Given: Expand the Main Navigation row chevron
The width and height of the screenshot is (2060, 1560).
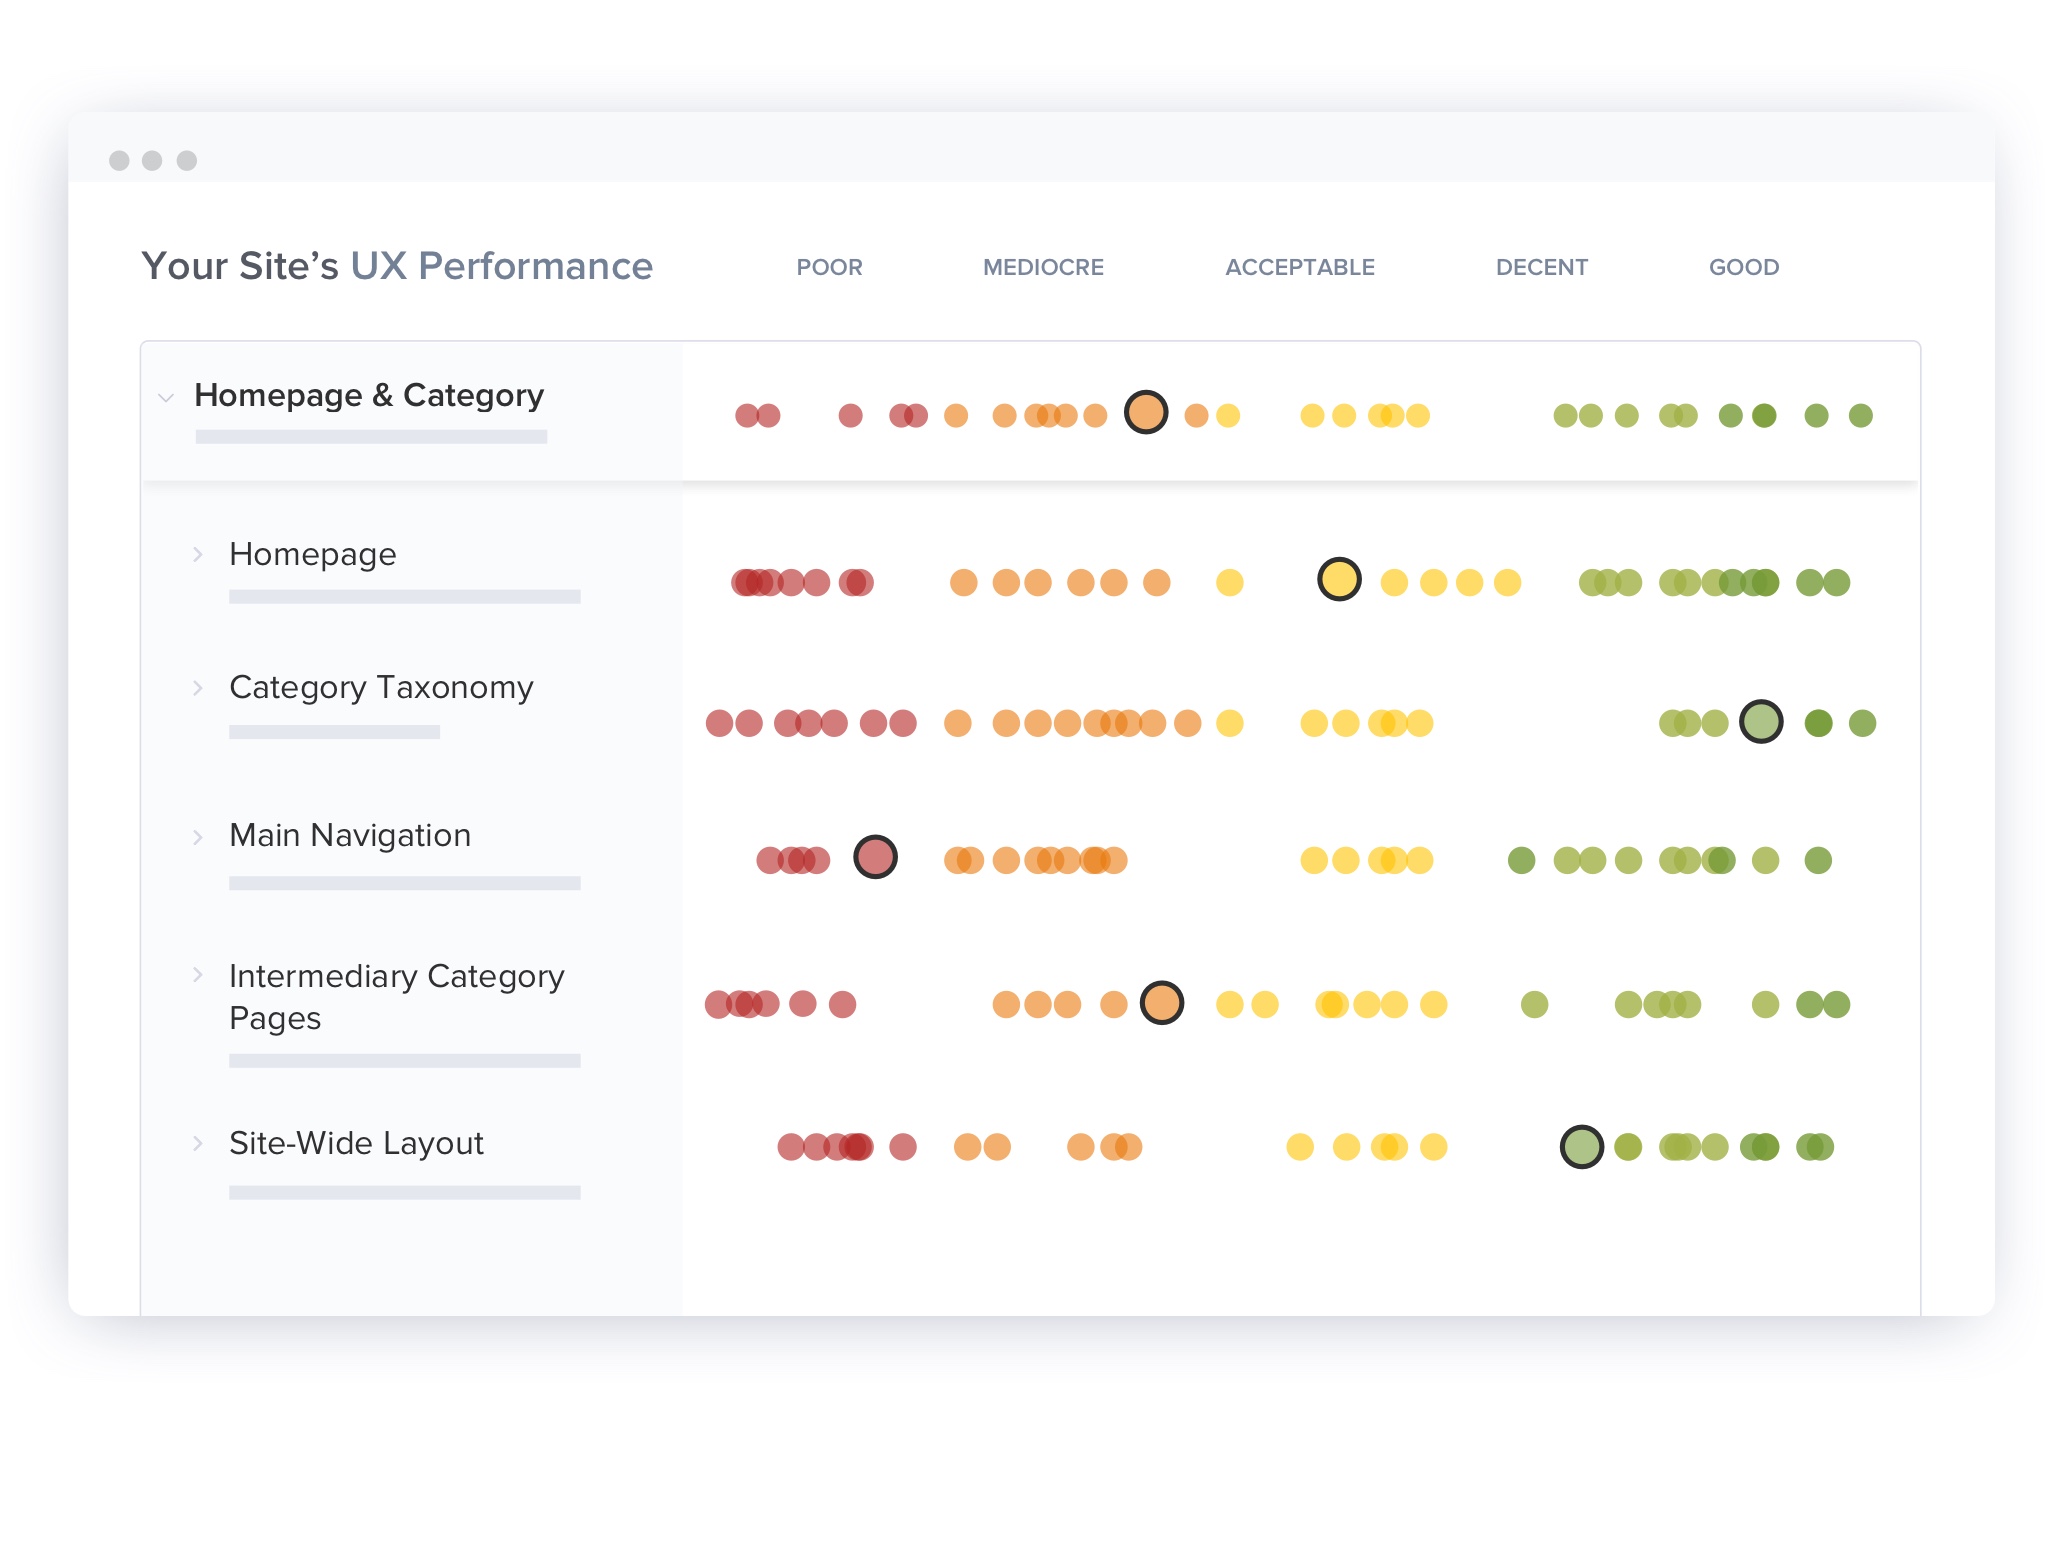Looking at the screenshot, I should pyautogui.click(x=198, y=837).
